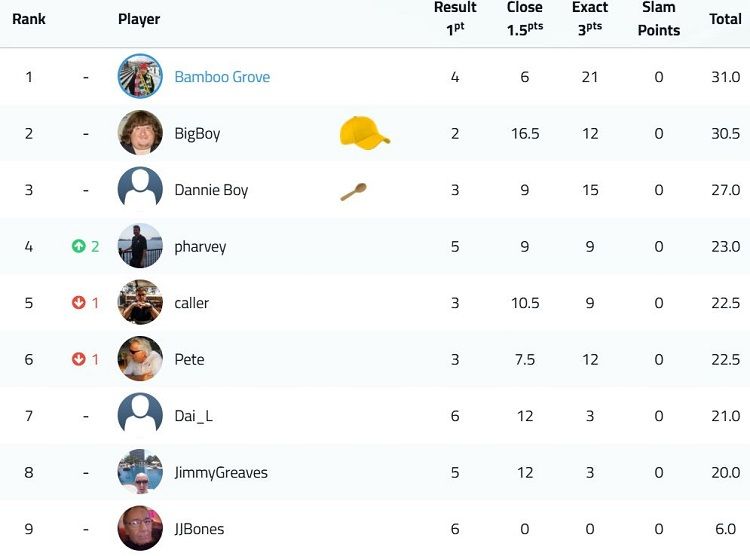Select the JimmyGreaves player name
The height and width of the screenshot is (556, 750).
pyautogui.click(x=221, y=473)
